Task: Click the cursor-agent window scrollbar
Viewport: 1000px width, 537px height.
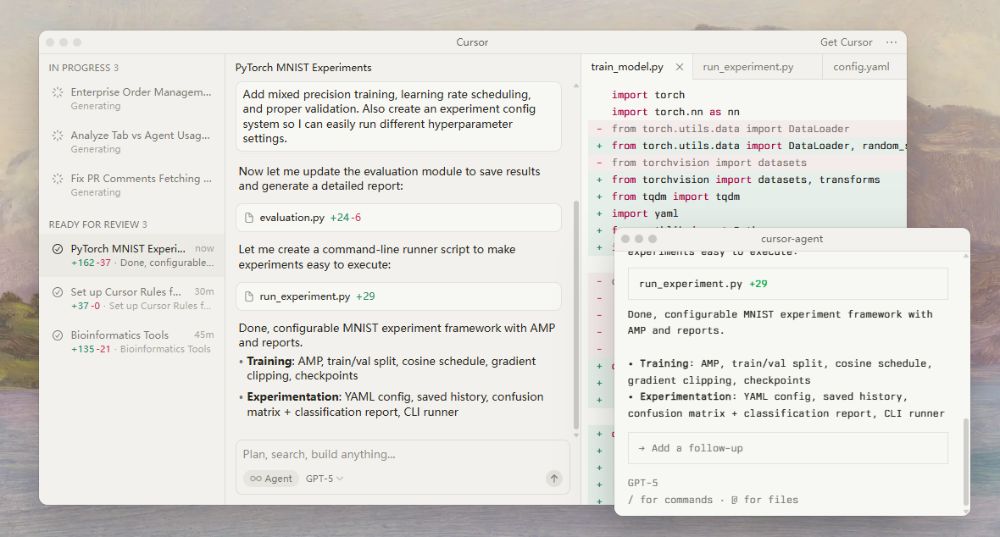Action: click(x=965, y=460)
